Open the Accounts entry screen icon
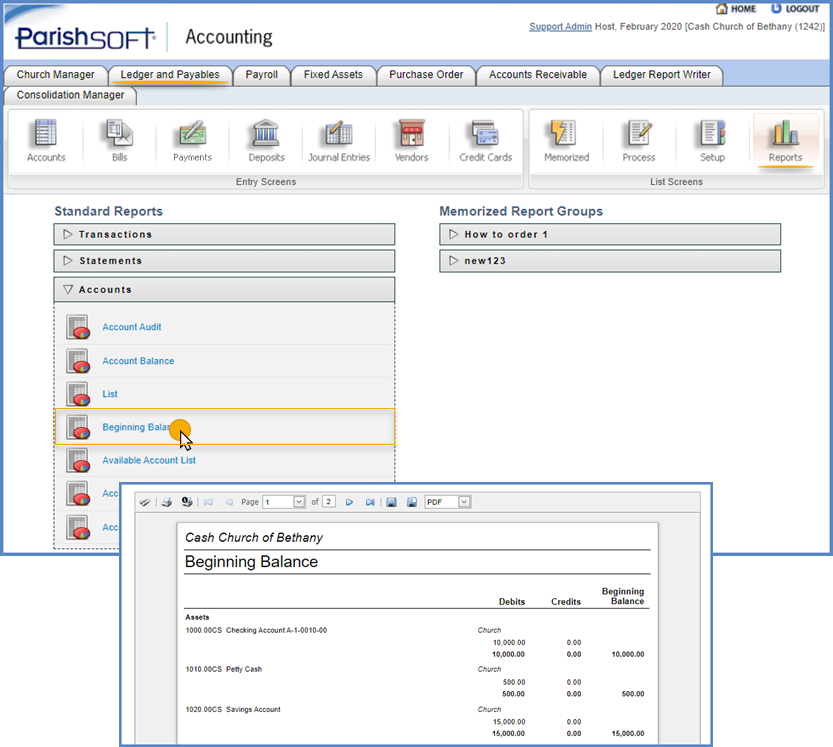This screenshot has width=833, height=747. tap(46, 140)
